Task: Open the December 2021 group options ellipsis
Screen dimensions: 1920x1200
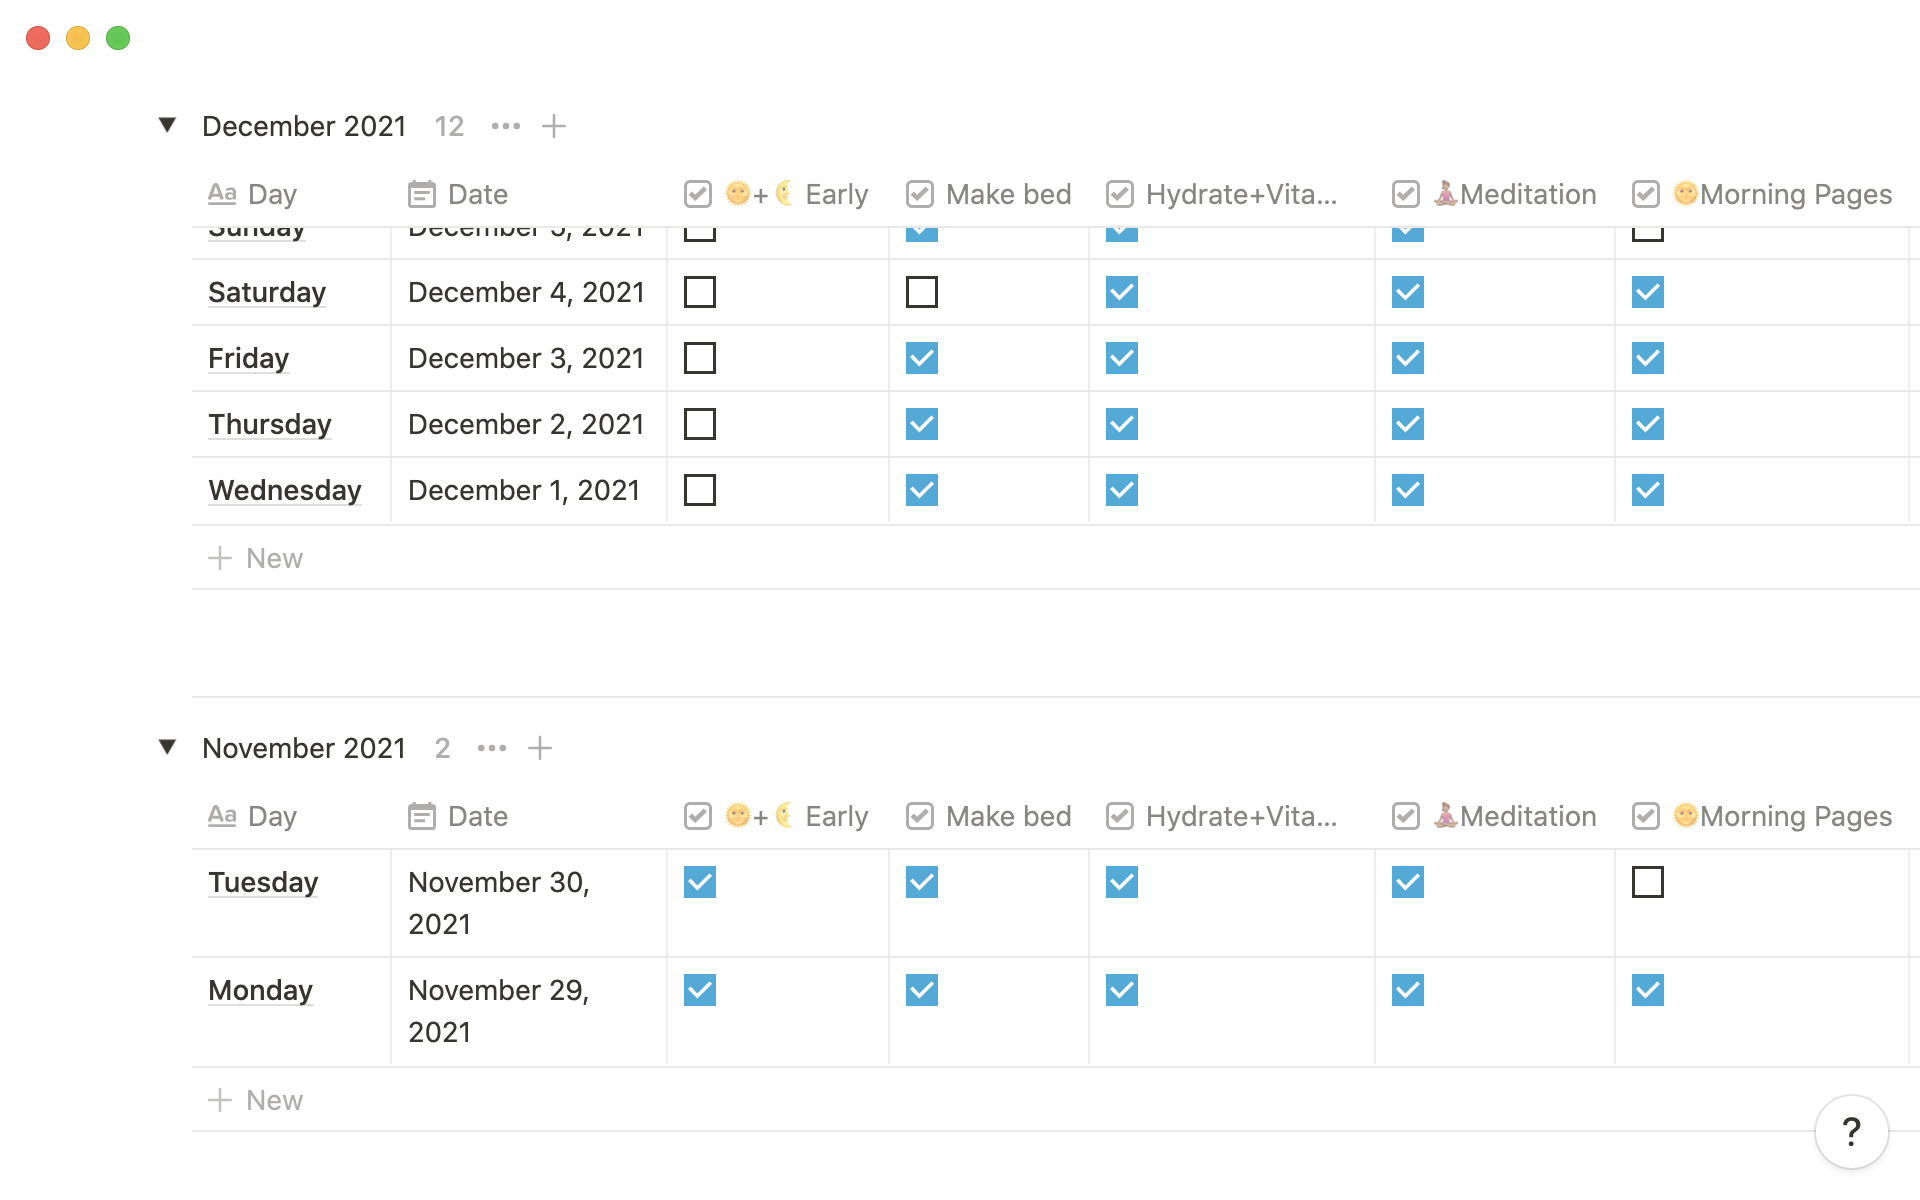Action: 506,126
